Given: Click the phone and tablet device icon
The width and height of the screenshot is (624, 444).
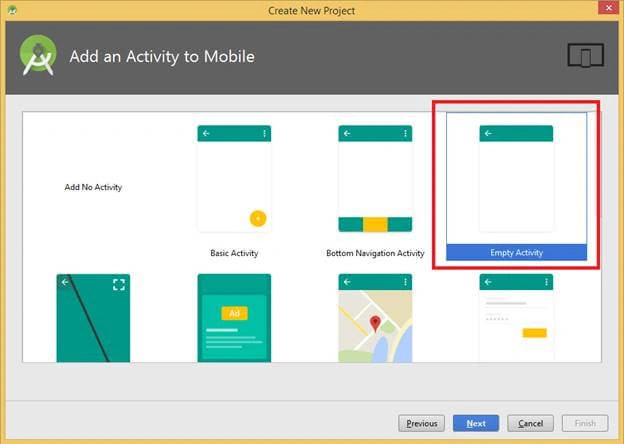Looking at the screenshot, I should [x=585, y=55].
